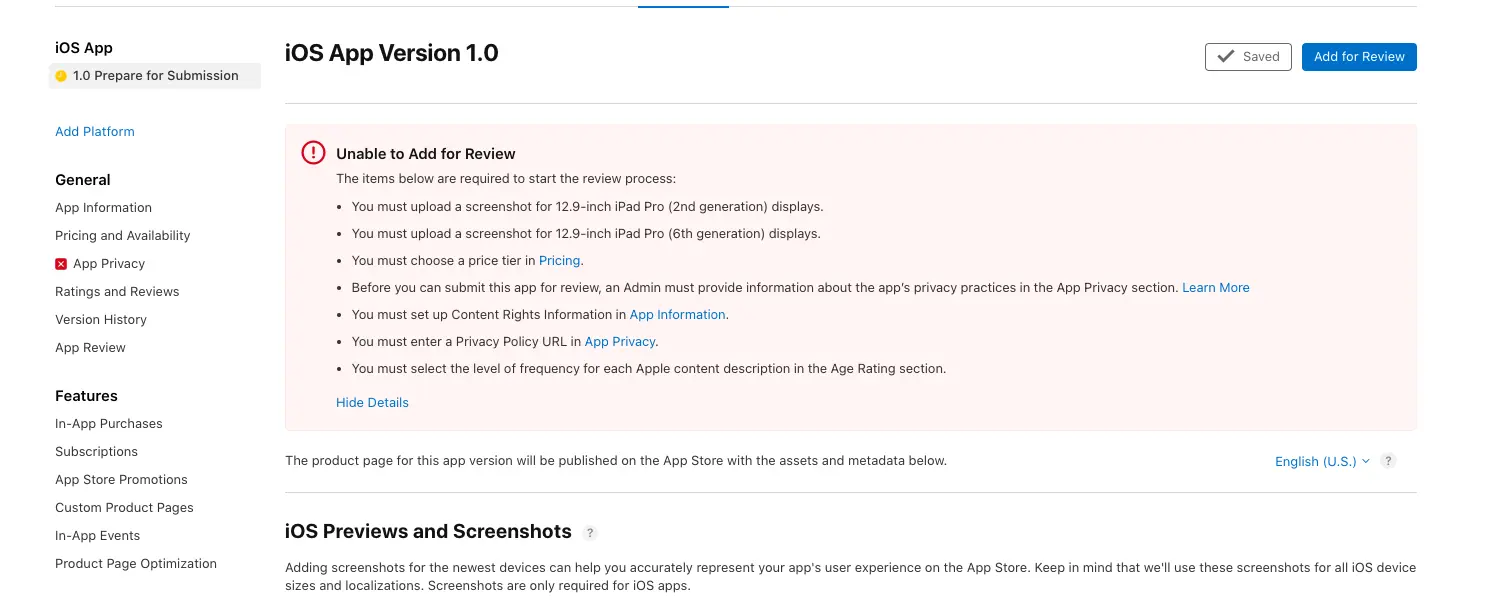Click help icon next to iOS Previews heading
The image size is (1499, 611).
[590, 532]
